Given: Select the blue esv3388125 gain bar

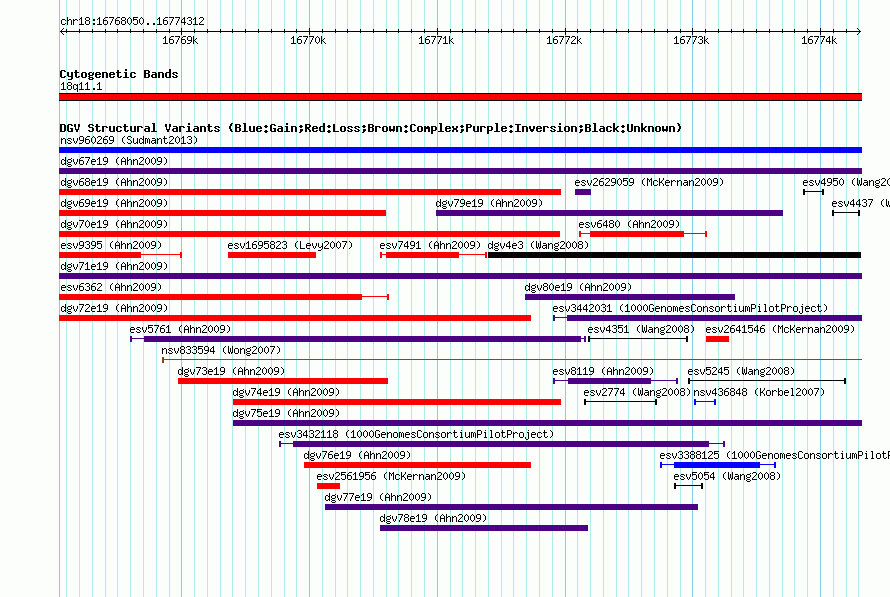Looking at the screenshot, I should pyautogui.click(x=717, y=465).
